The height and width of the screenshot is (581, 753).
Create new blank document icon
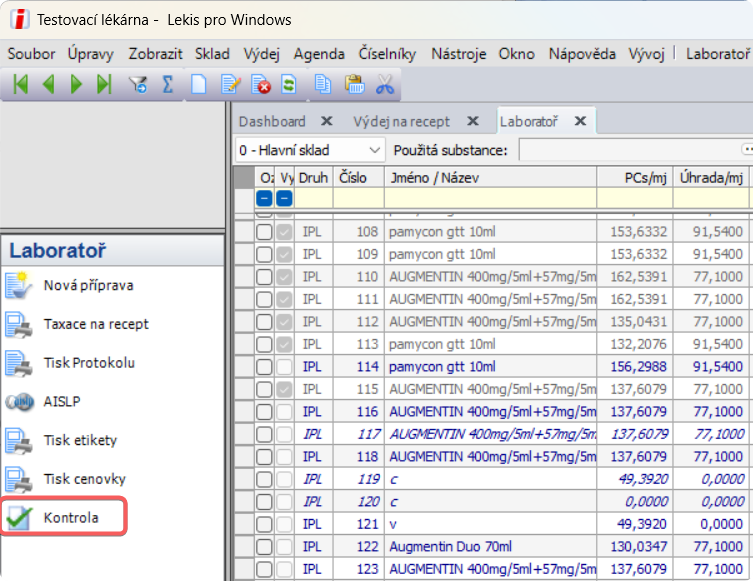pos(199,85)
